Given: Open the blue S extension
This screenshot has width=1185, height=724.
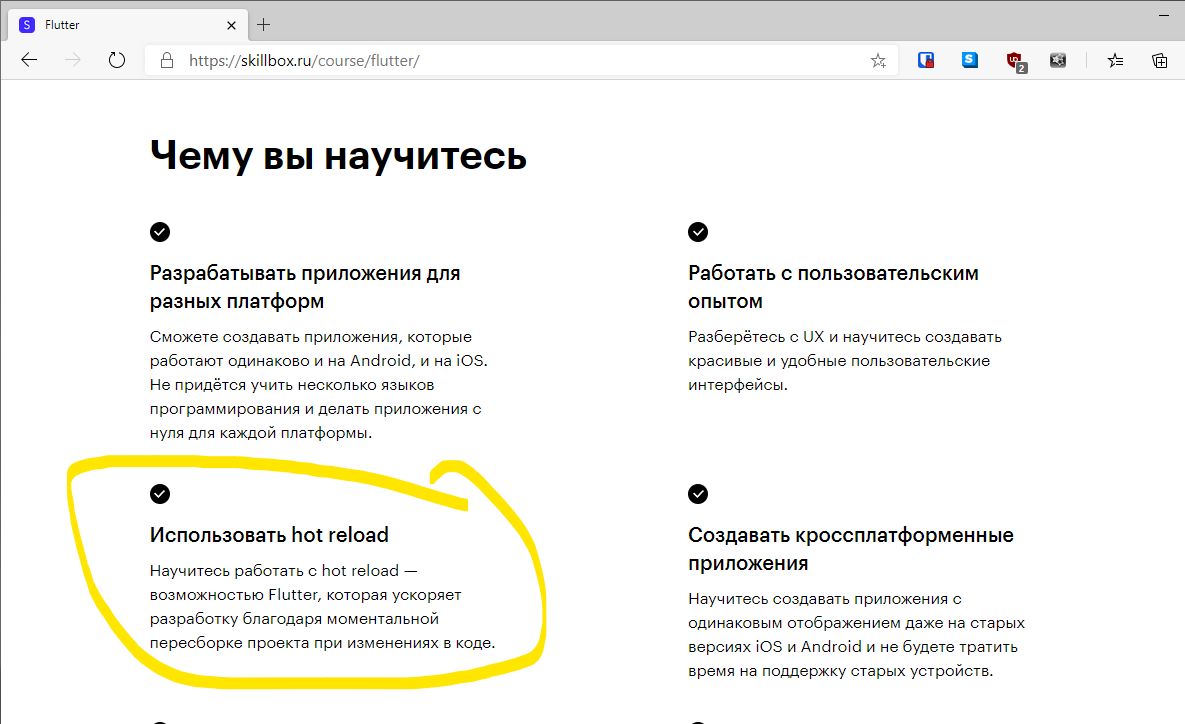Looking at the screenshot, I should (970, 60).
